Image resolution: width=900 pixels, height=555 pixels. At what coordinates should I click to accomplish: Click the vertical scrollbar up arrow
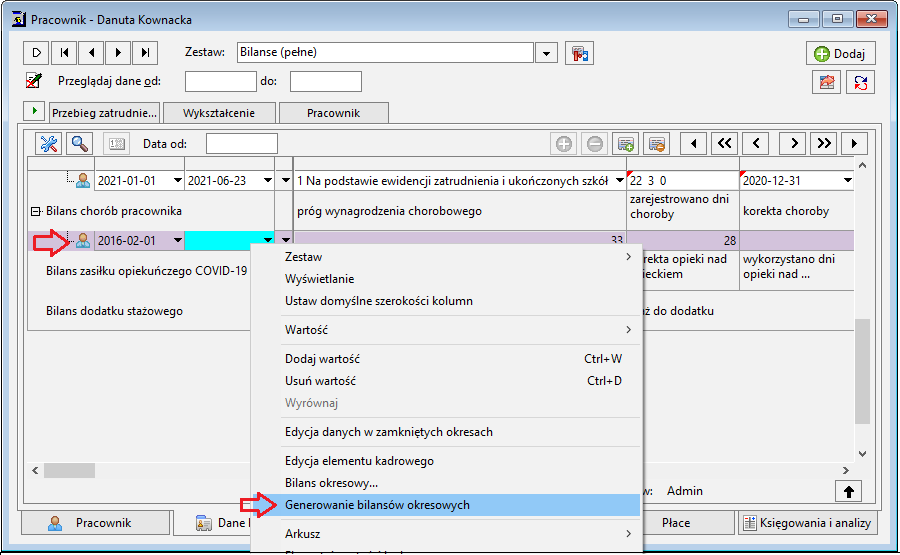point(862,165)
